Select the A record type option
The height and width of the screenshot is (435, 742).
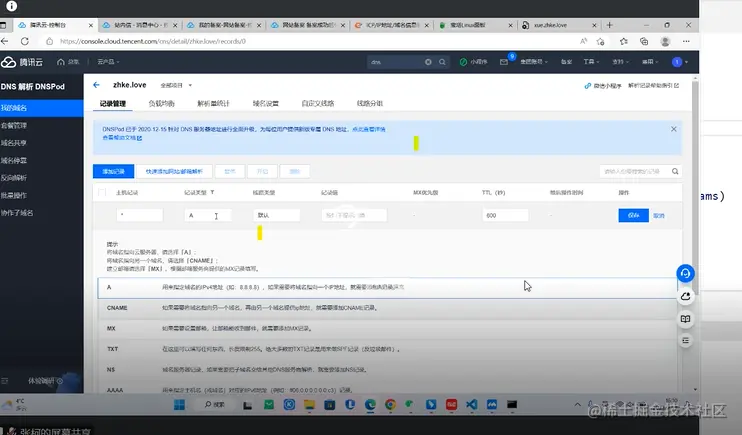point(387,287)
